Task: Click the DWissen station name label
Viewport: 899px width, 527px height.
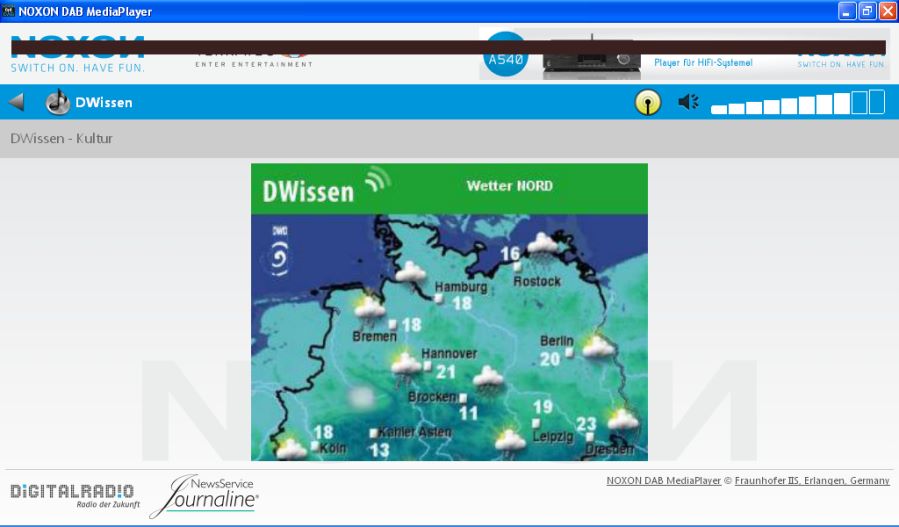Action: 104,102
